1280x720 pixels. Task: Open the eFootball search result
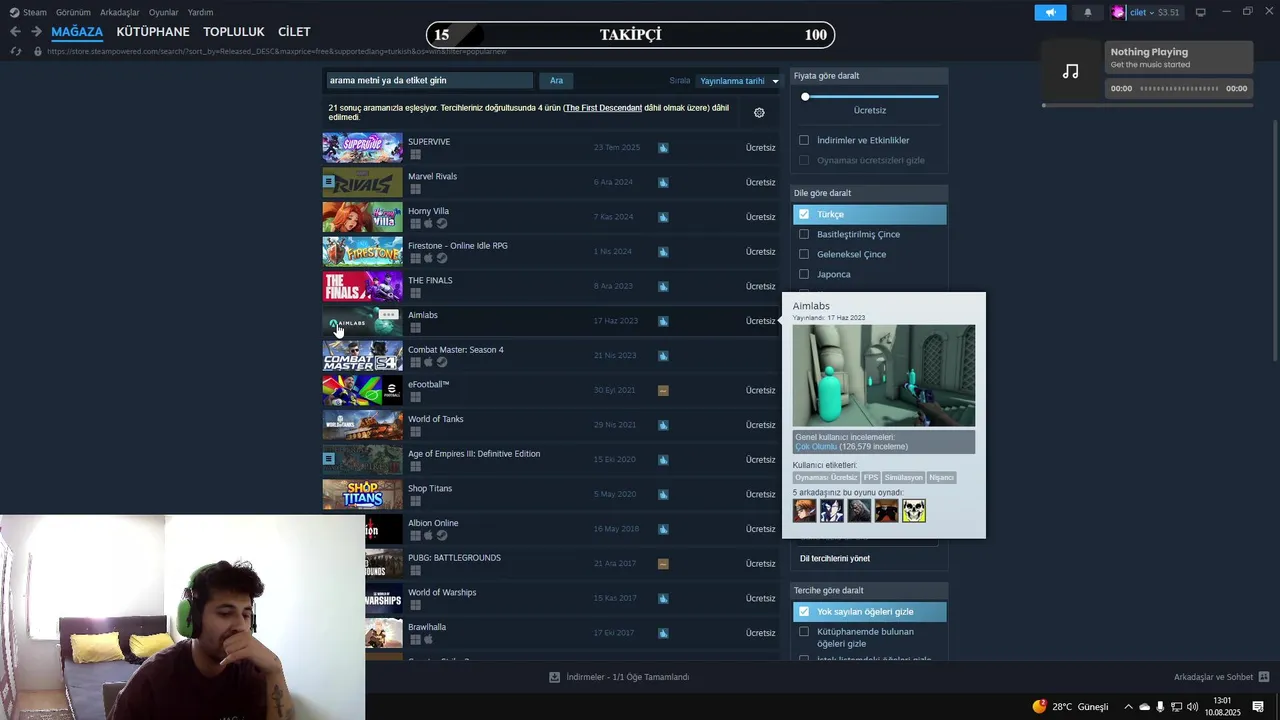(x=550, y=390)
